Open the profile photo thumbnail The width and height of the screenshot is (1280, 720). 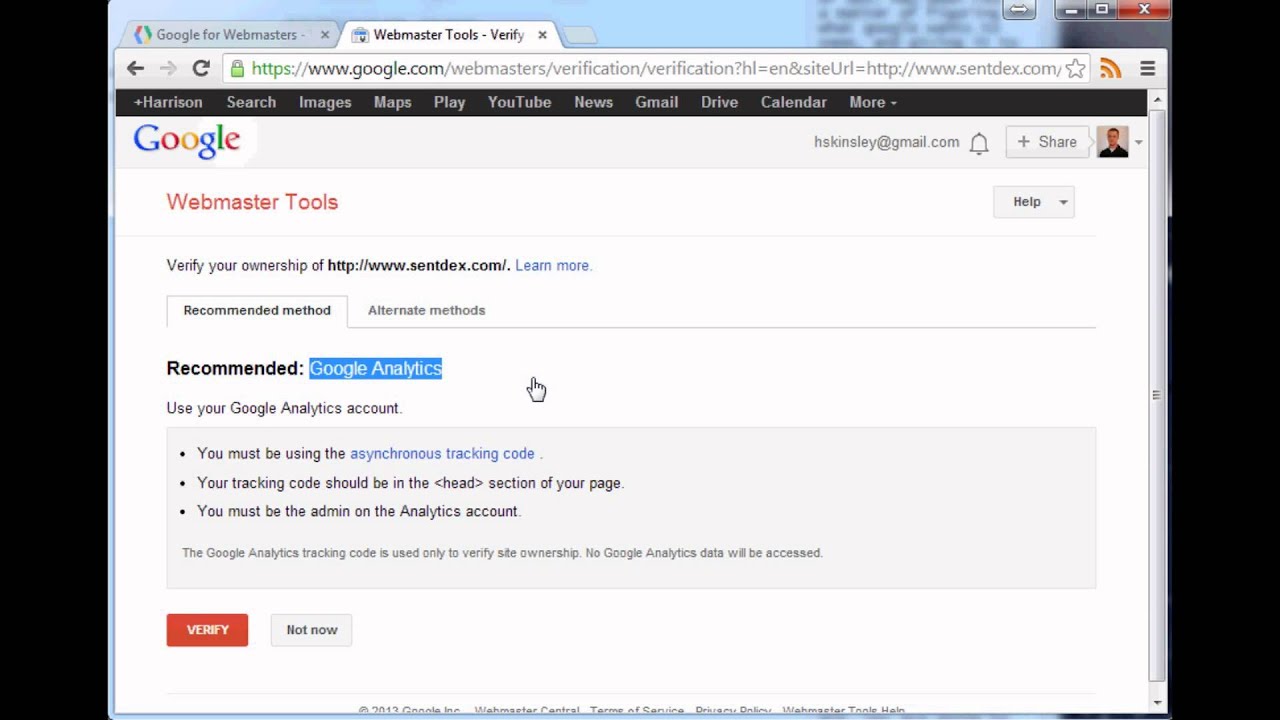(1112, 142)
